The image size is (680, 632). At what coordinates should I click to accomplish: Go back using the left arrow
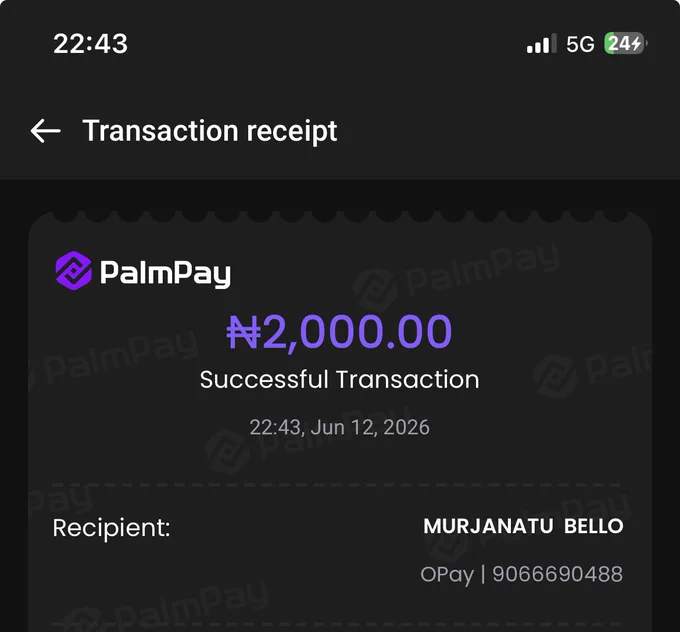(45, 131)
